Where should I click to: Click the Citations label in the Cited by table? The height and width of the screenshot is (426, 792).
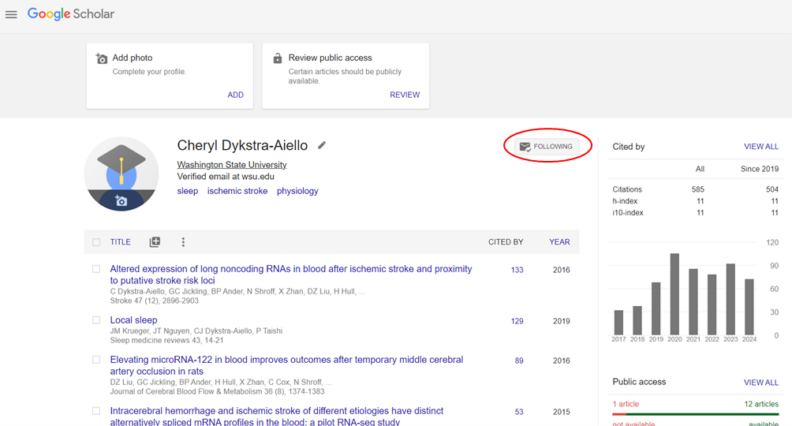coord(627,190)
